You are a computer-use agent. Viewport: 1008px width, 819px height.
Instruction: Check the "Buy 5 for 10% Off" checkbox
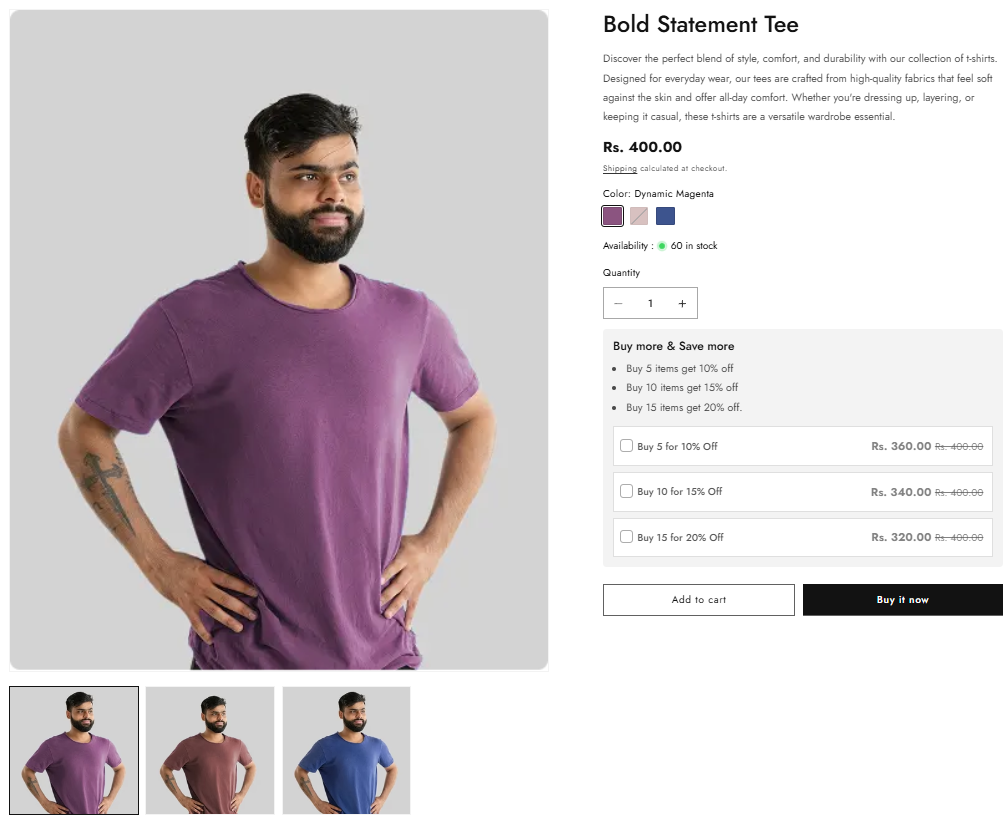click(627, 446)
